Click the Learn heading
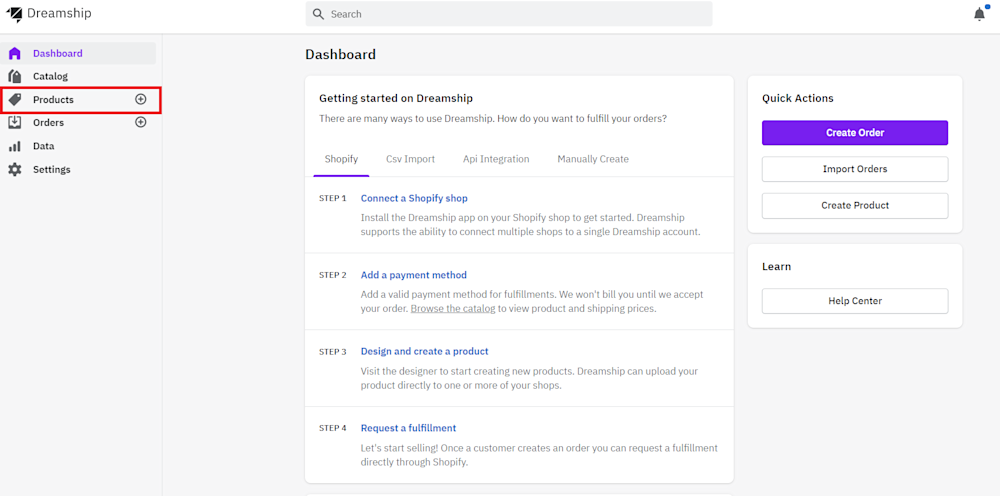 776,266
